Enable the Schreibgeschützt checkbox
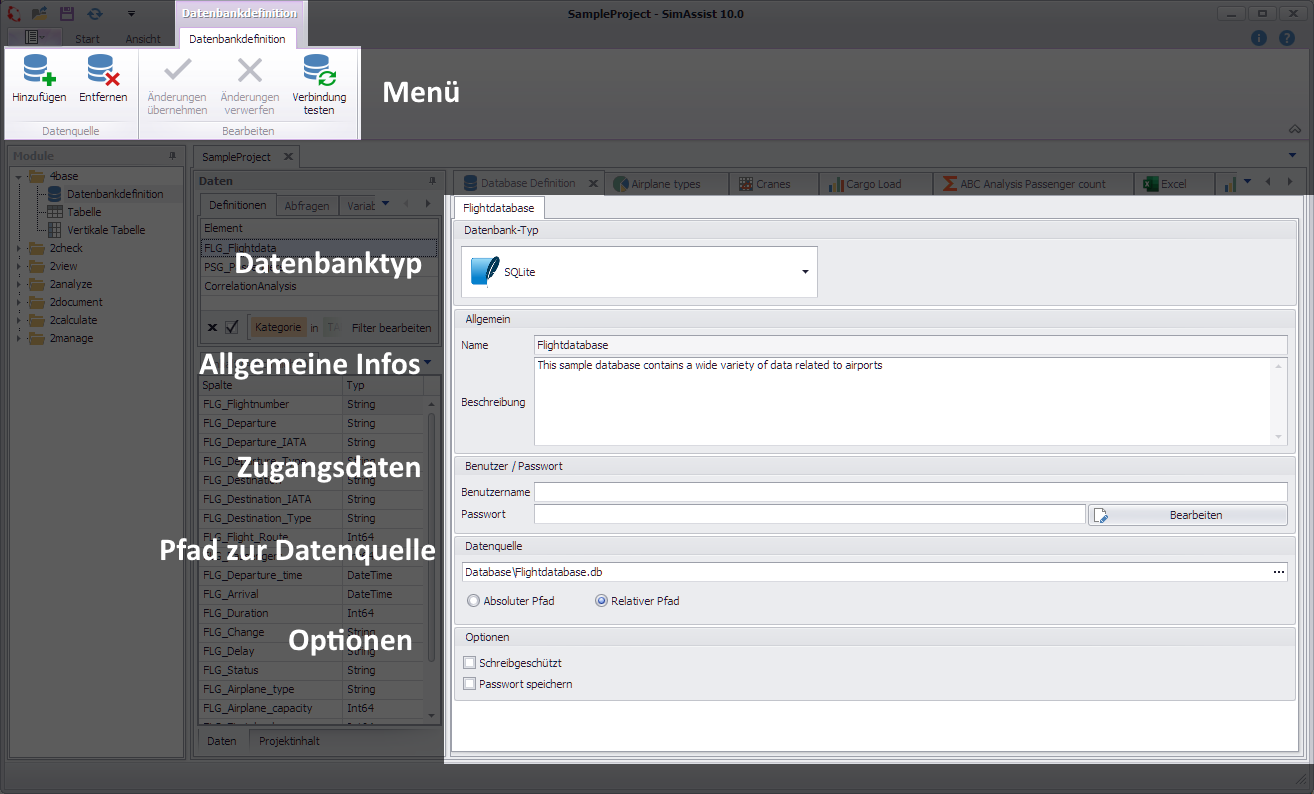Image resolution: width=1314 pixels, height=794 pixels. 470,663
